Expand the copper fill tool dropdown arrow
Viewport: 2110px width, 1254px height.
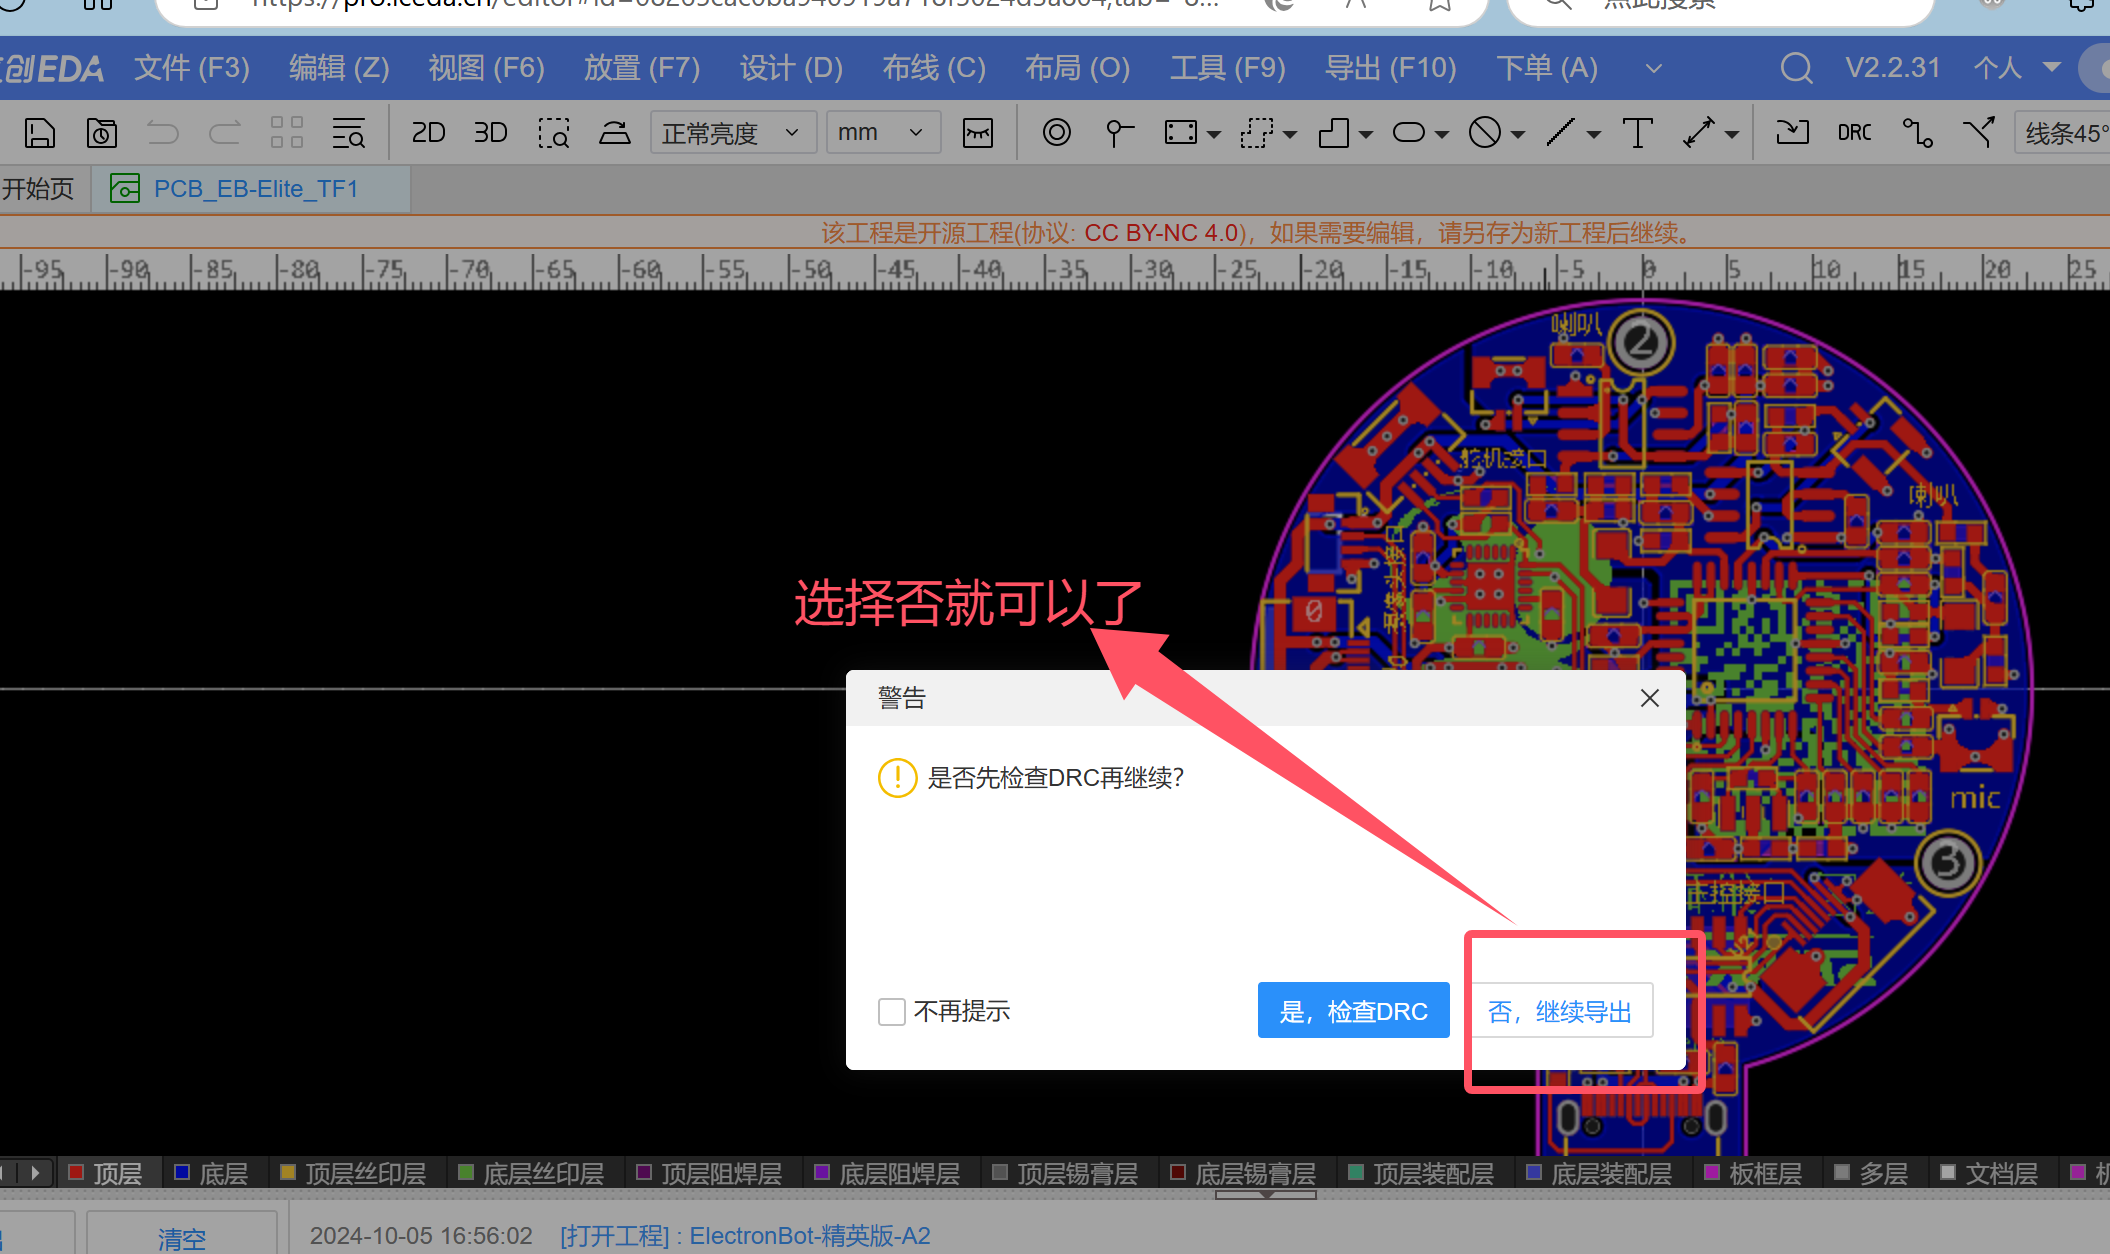[1214, 134]
